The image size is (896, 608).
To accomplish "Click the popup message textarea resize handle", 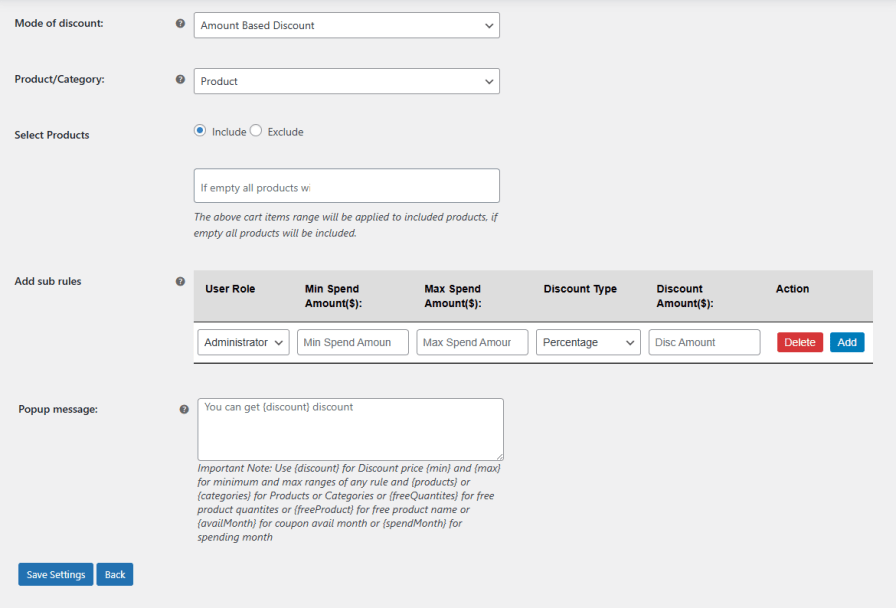I will (x=499, y=456).
